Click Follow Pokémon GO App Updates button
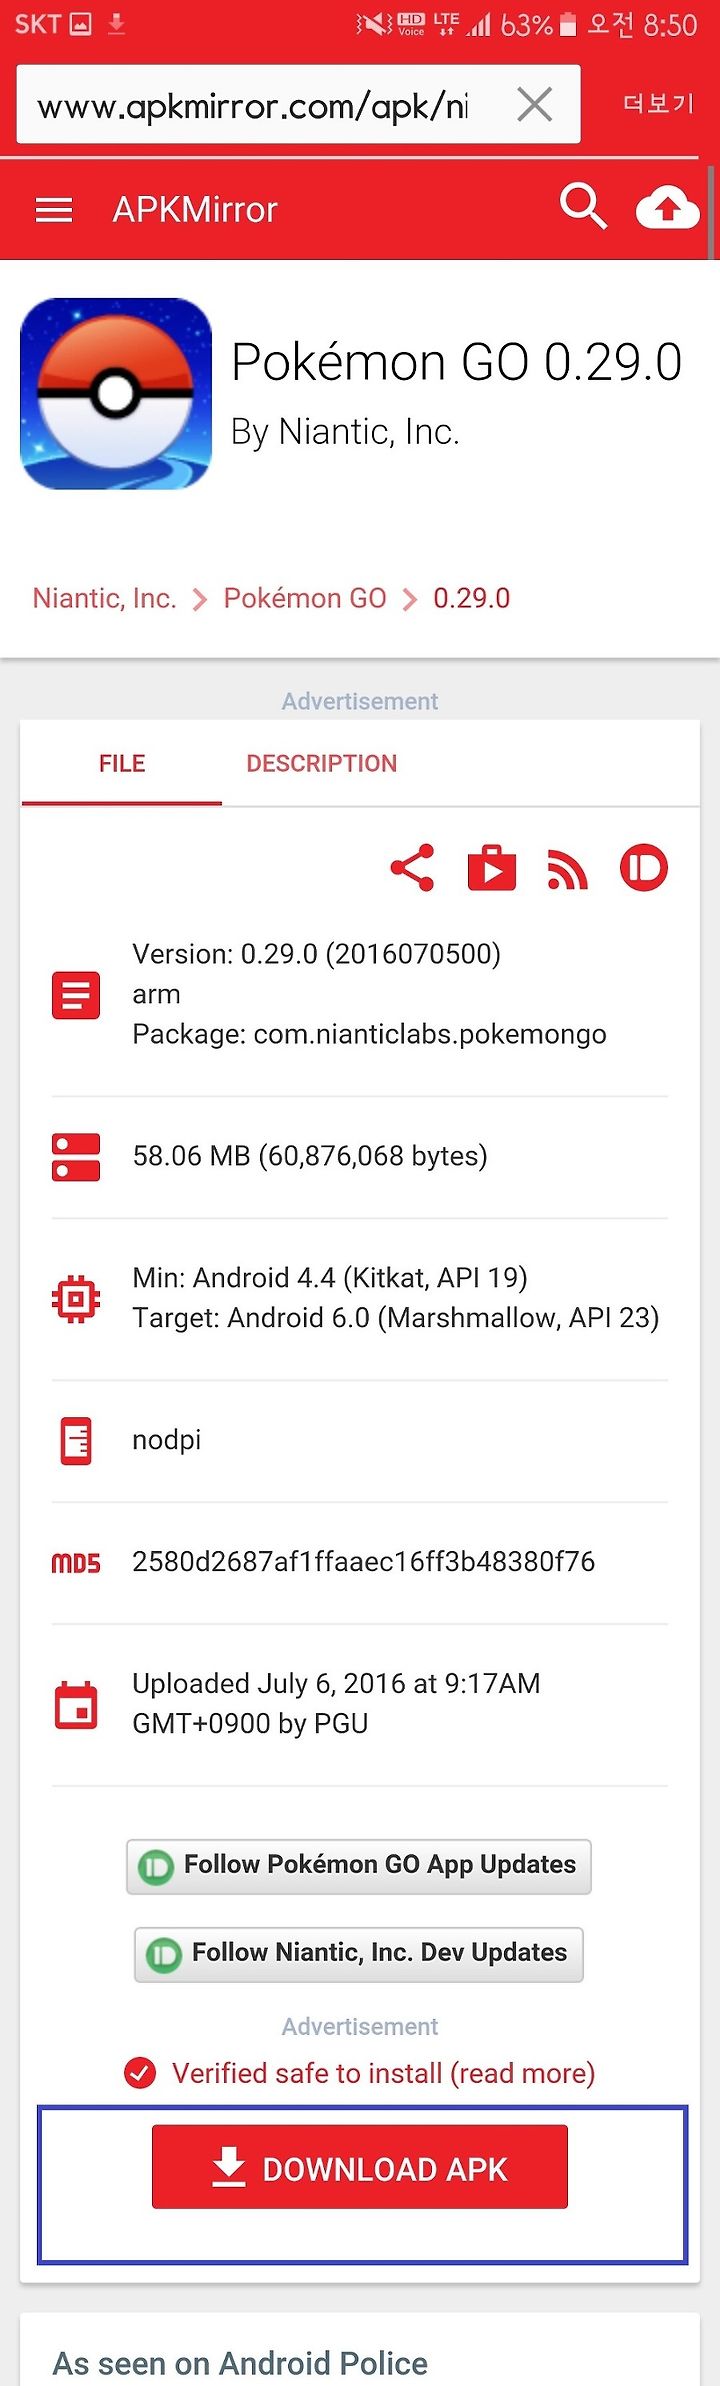The image size is (720, 2386). point(359,1866)
